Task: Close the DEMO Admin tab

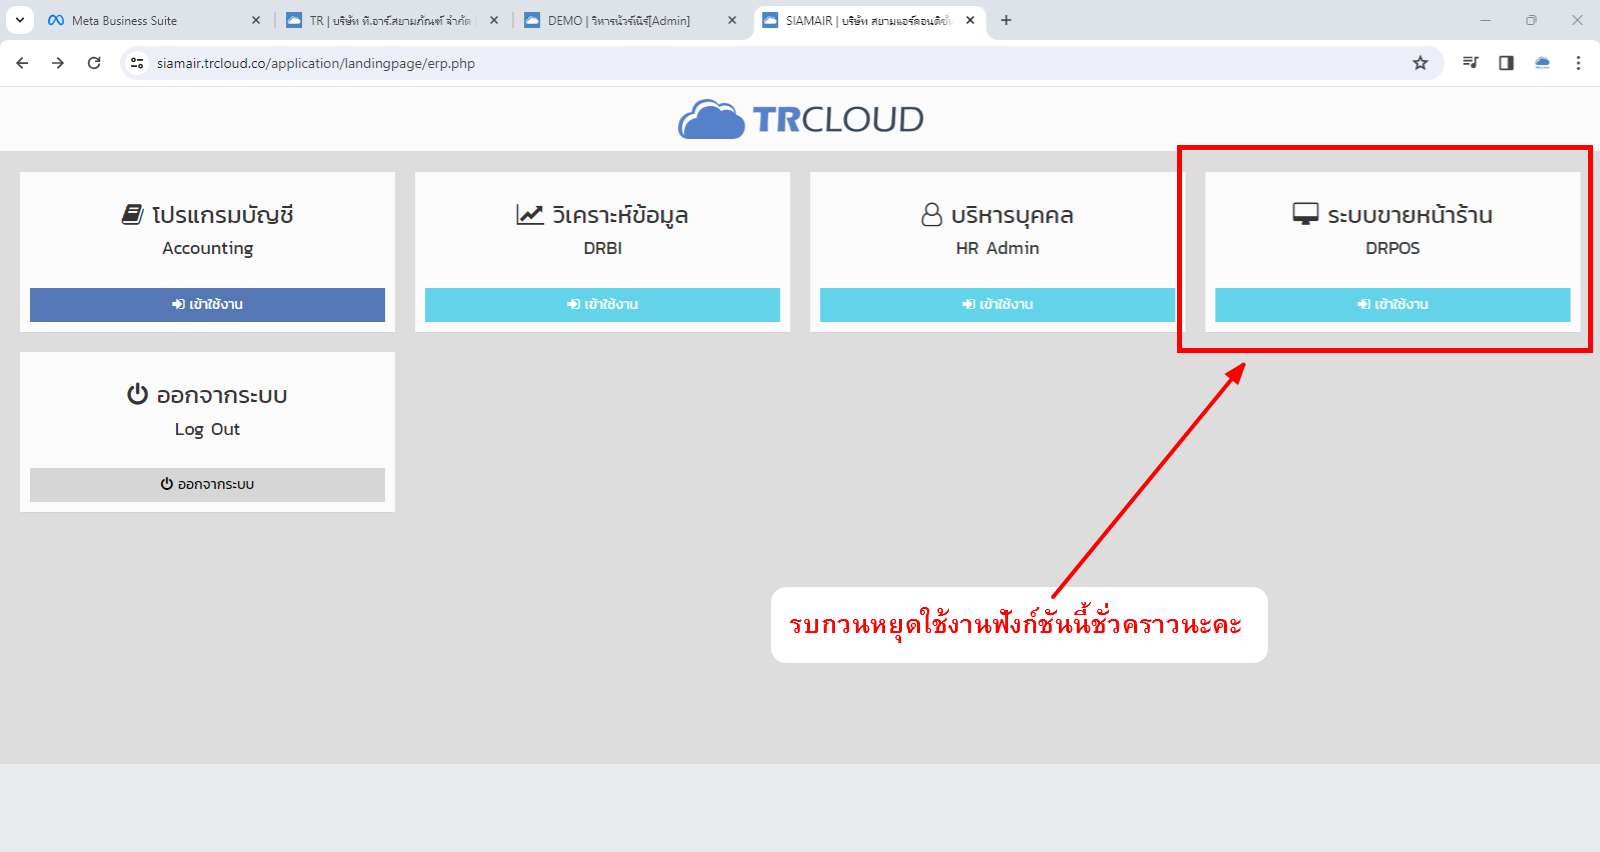Action: click(732, 20)
